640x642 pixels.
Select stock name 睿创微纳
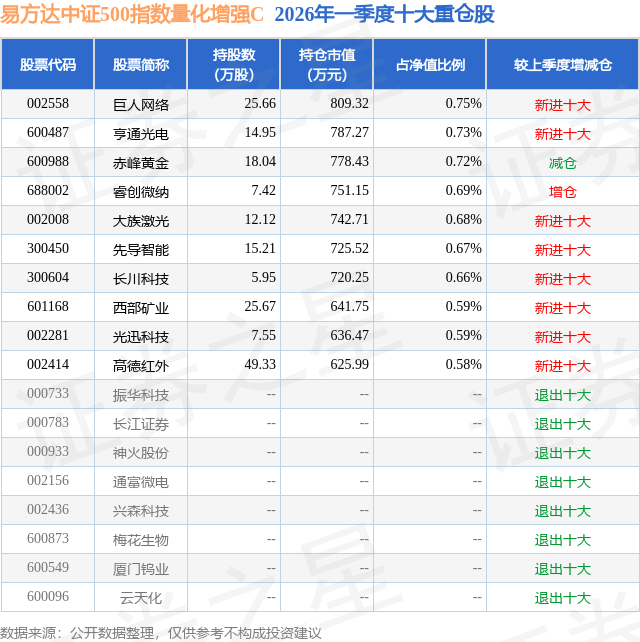coord(141,192)
